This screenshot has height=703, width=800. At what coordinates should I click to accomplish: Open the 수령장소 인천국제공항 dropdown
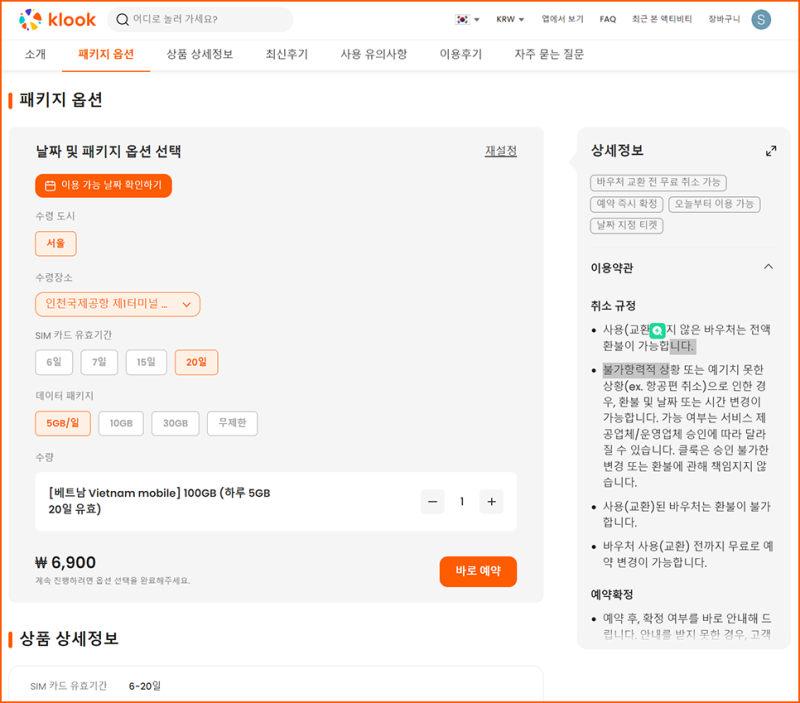pos(117,304)
